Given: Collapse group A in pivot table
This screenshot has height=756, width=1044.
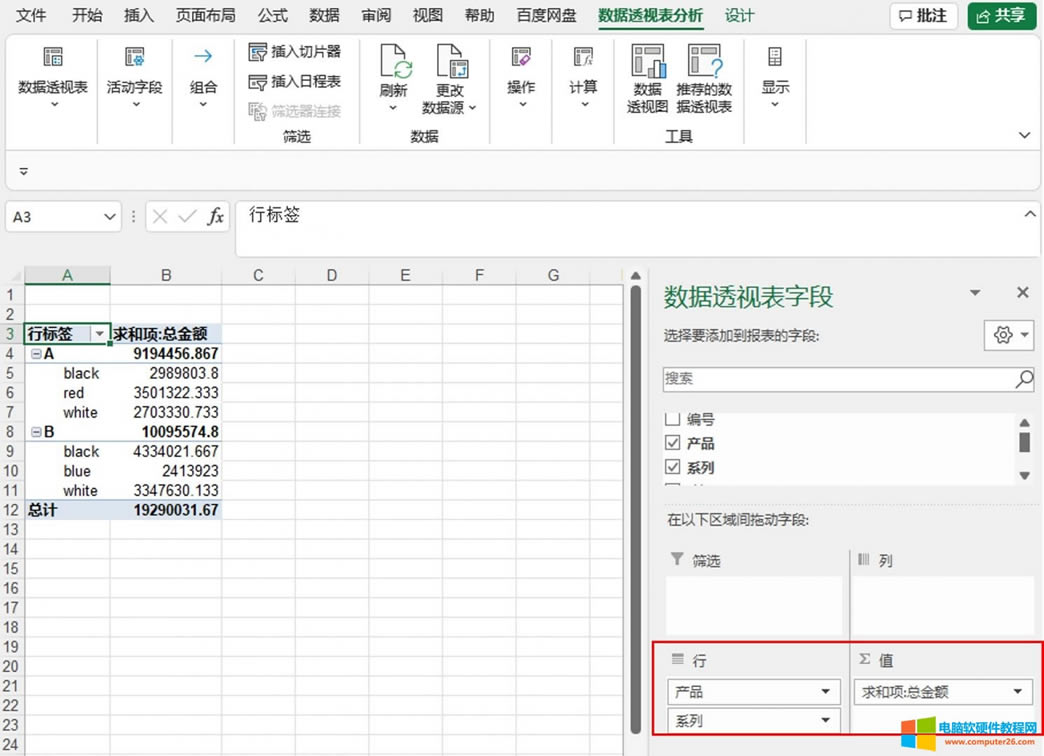Looking at the screenshot, I should coord(36,354).
